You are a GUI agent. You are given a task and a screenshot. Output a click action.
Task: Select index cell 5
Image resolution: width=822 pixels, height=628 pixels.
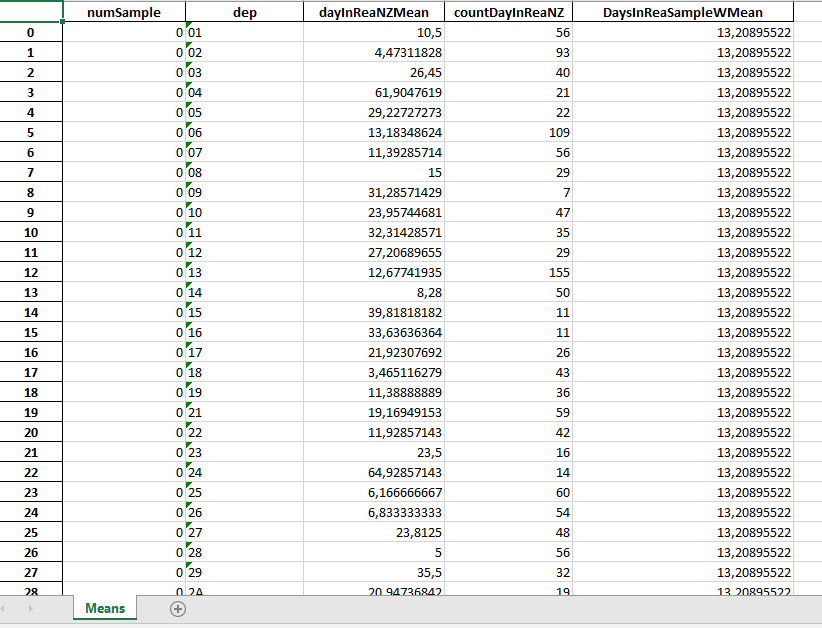point(31,133)
